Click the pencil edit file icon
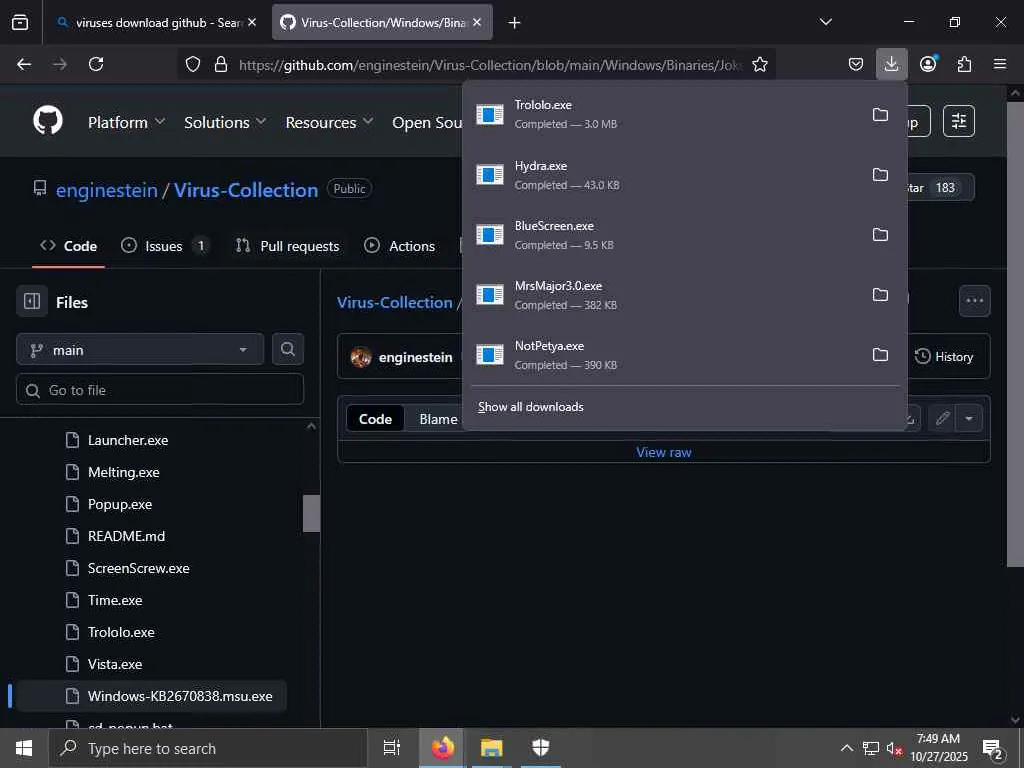This screenshot has height=768, width=1024. [x=942, y=418]
